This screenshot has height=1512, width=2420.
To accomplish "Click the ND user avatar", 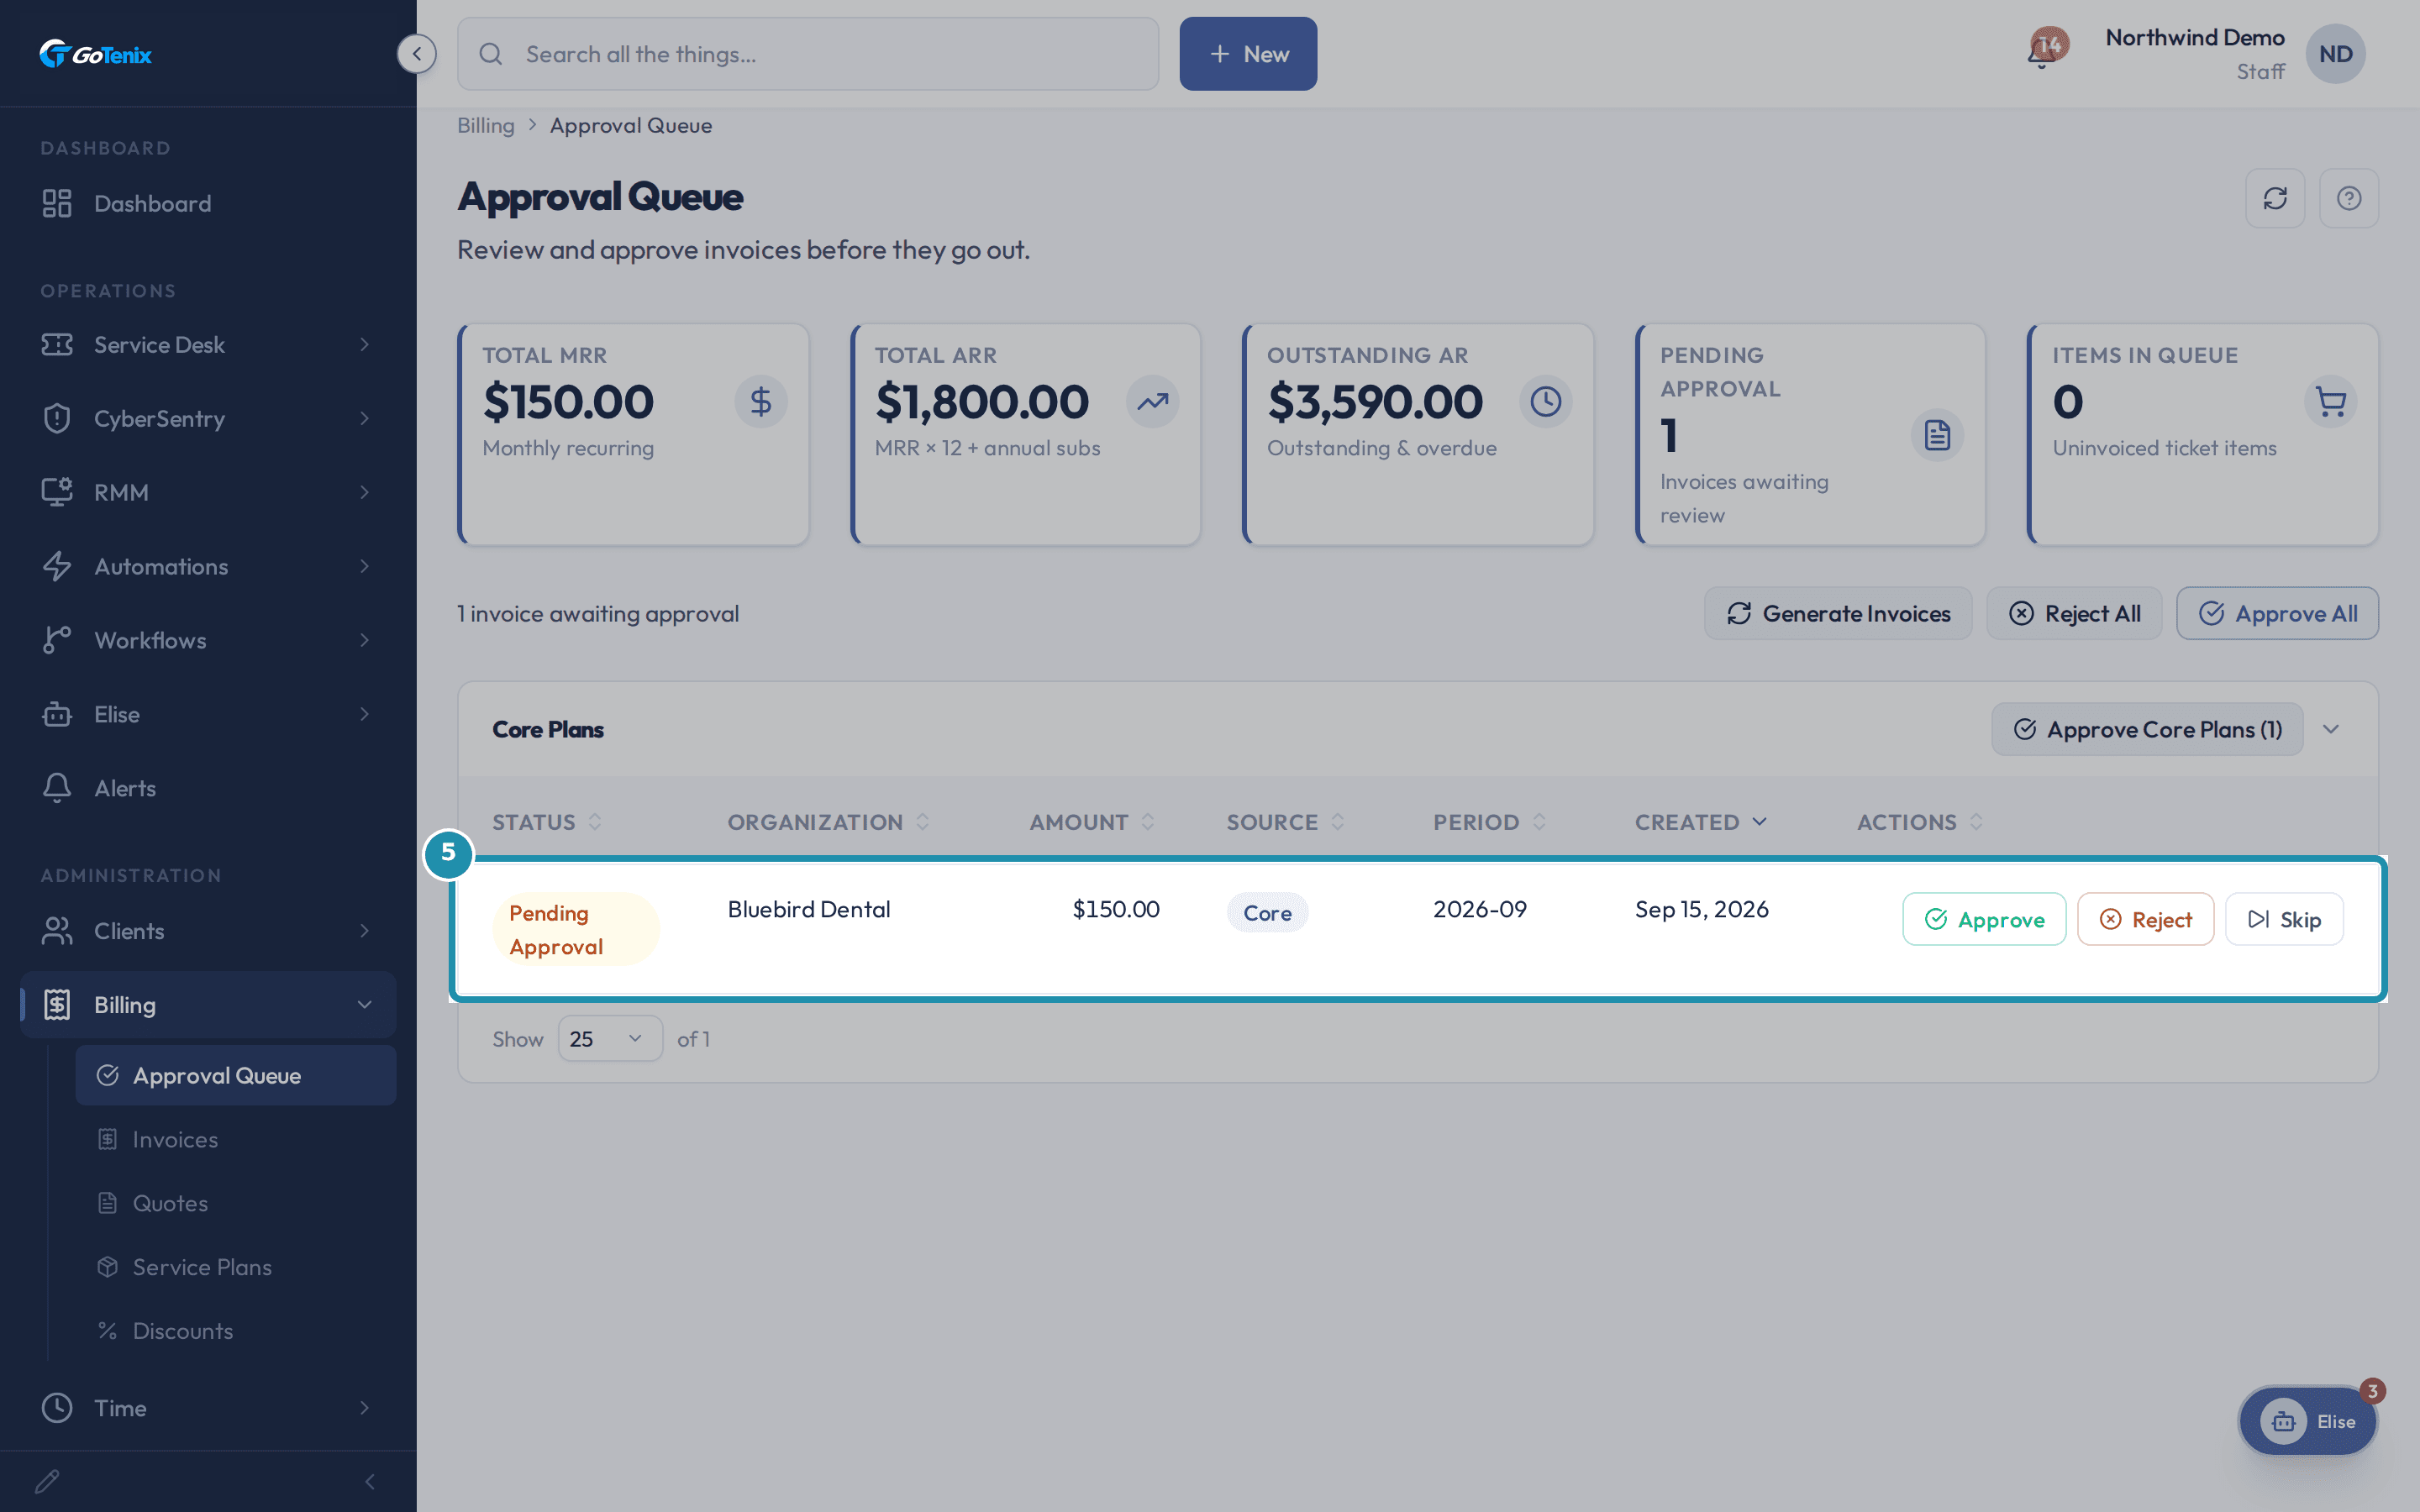I will [x=2335, y=54].
